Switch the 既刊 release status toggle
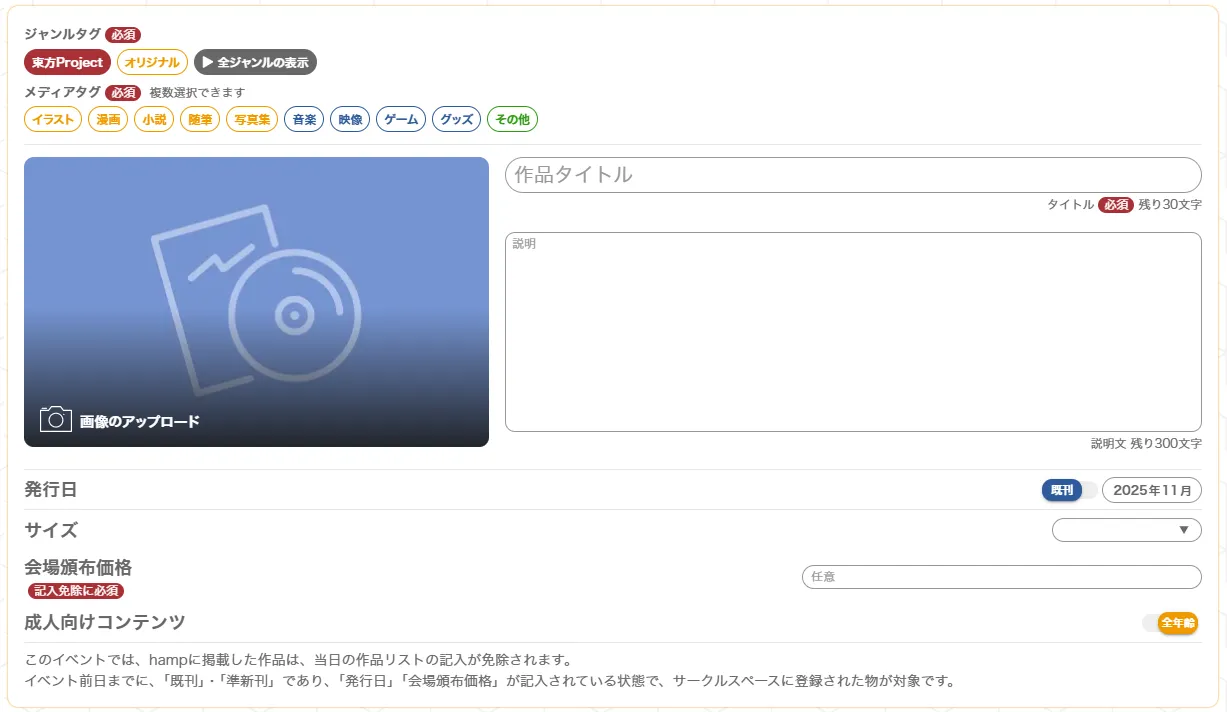1227x712 pixels. 1068,491
